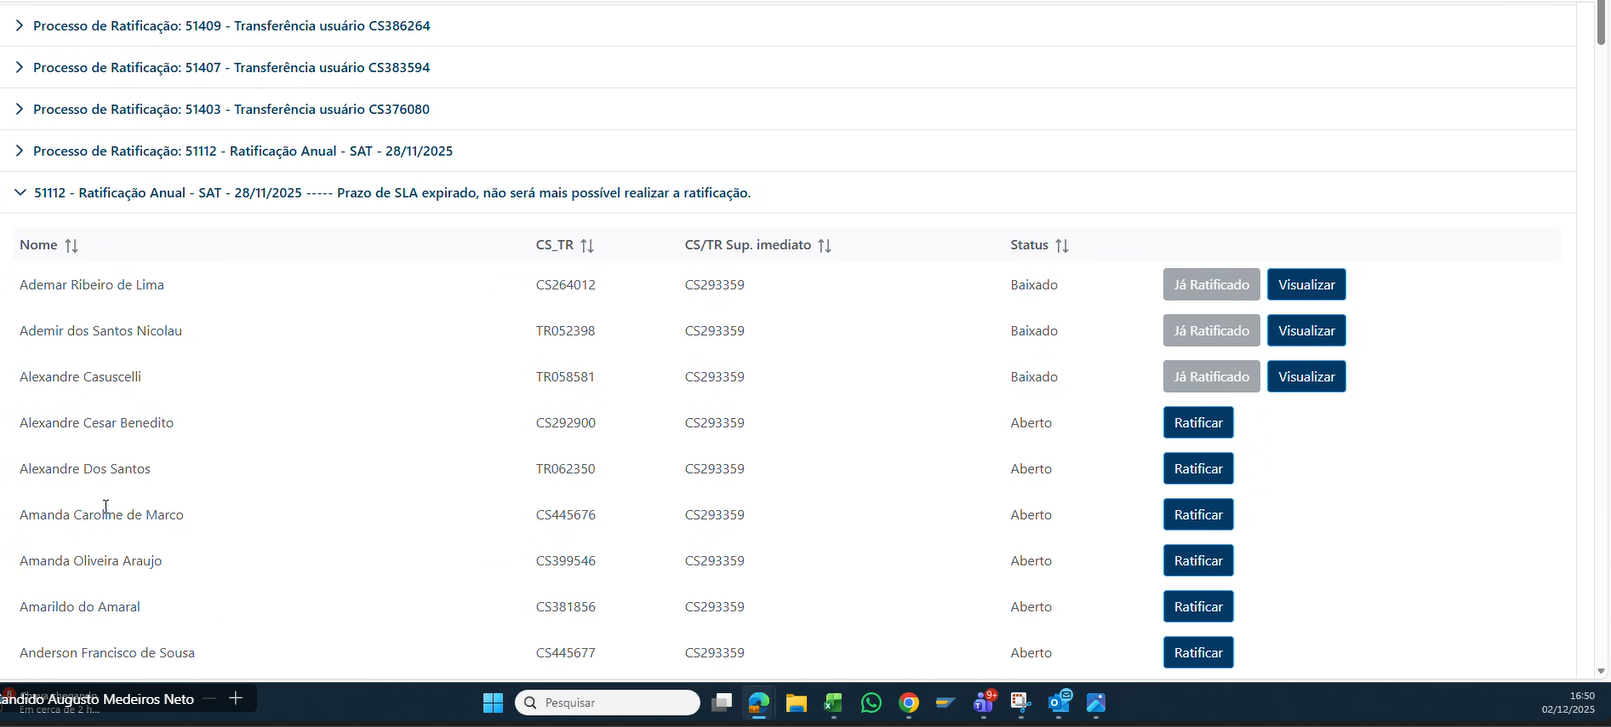Image resolution: width=1611 pixels, height=727 pixels.
Task: Collapse the 51112 expired SLA section
Action: click(x=20, y=193)
